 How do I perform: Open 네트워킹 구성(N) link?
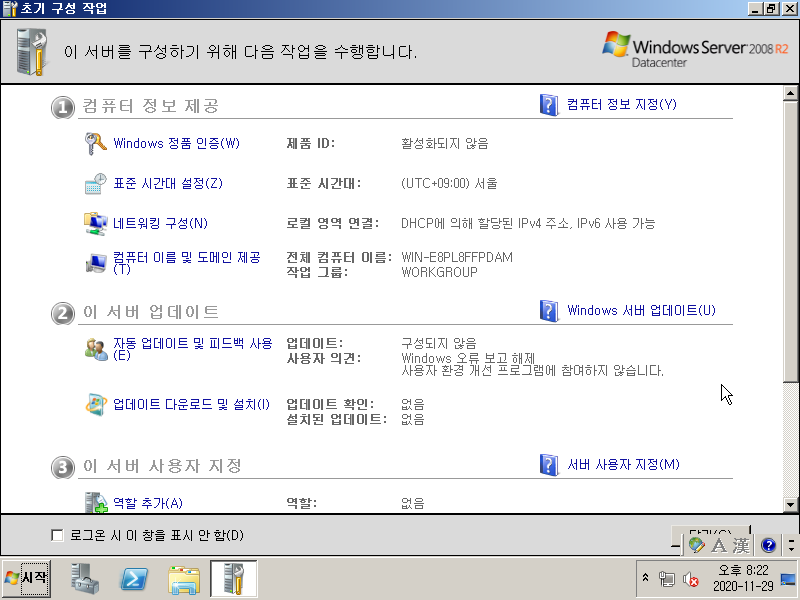tap(160, 223)
